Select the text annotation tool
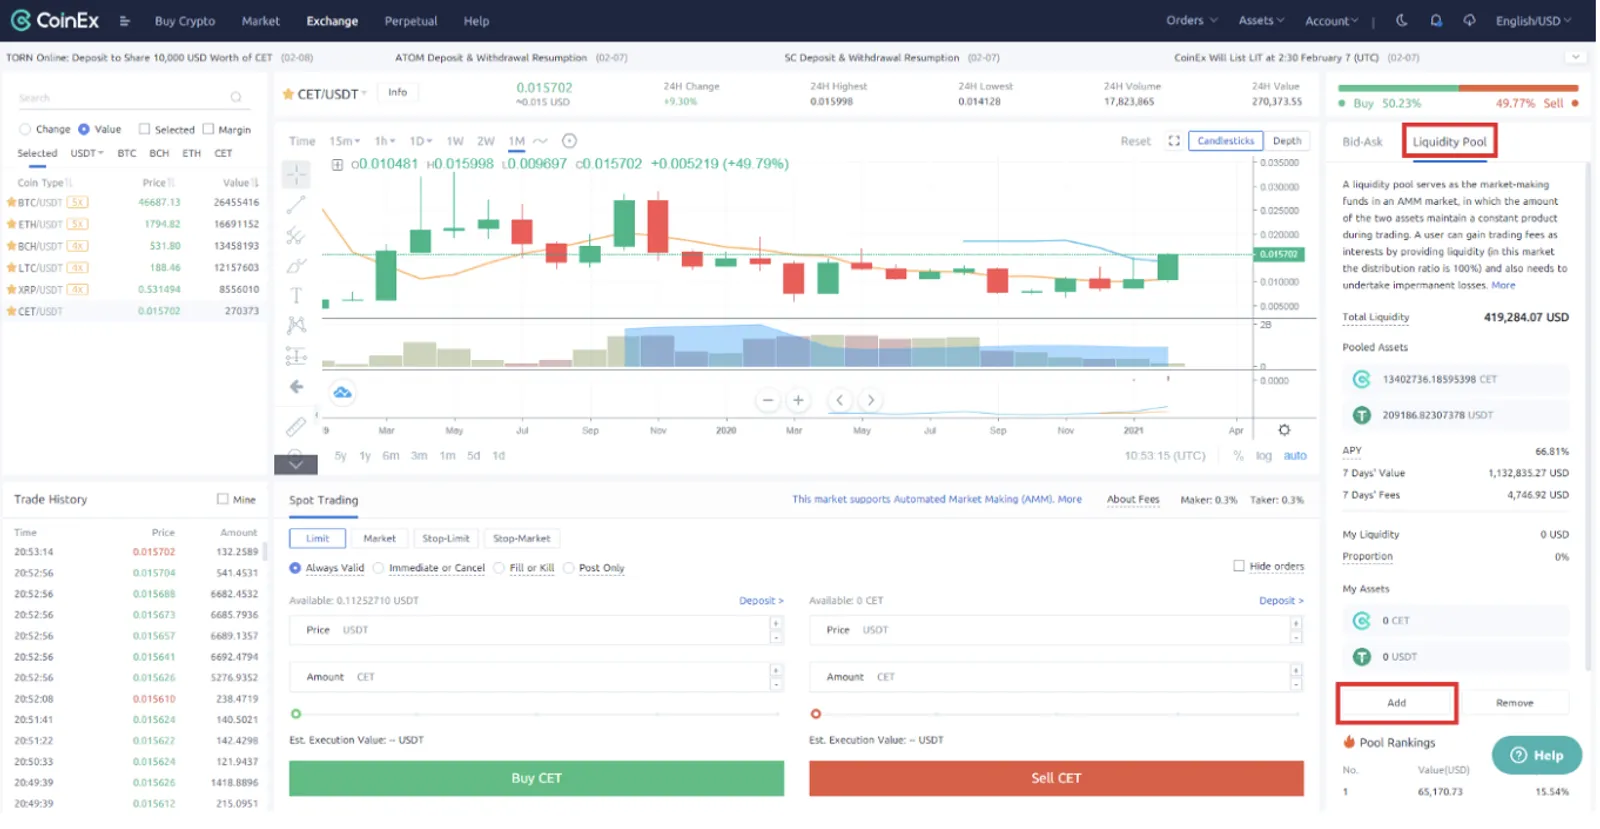The height and width of the screenshot is (829, 1600). coord(296,295)
